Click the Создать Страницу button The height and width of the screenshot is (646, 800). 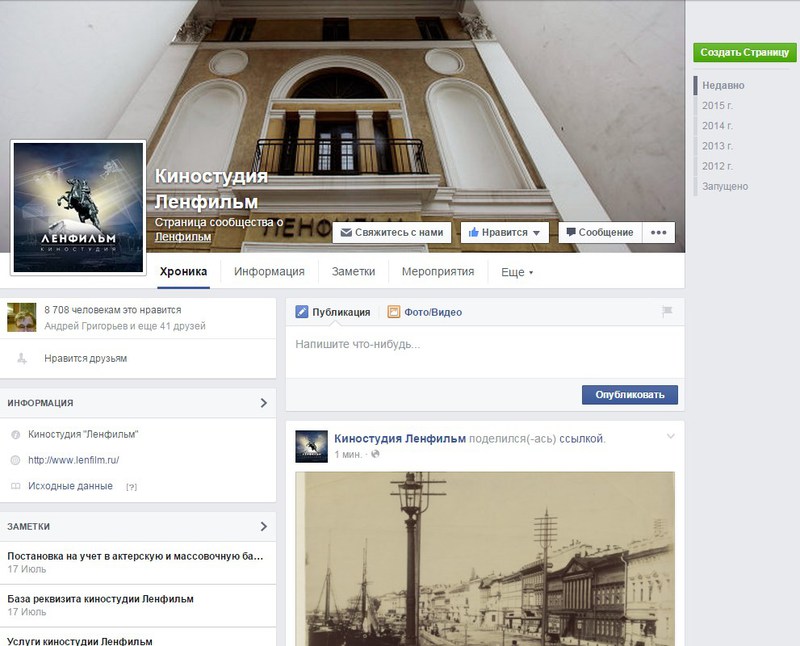[744, 53]
